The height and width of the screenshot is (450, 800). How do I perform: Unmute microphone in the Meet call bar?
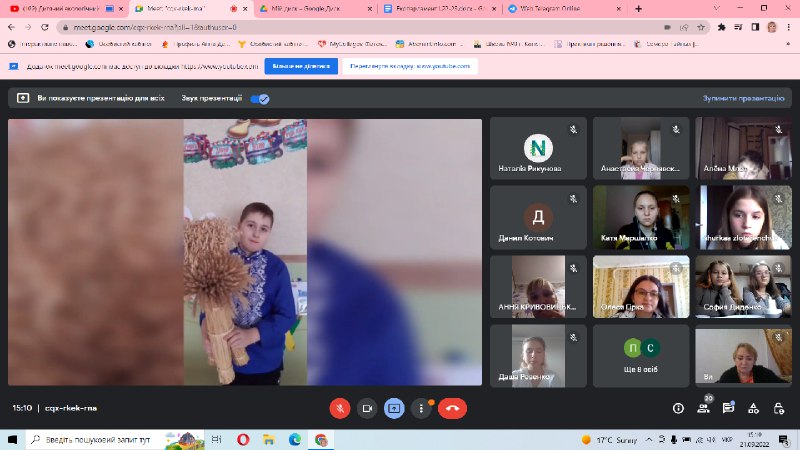tap(340, 408)
